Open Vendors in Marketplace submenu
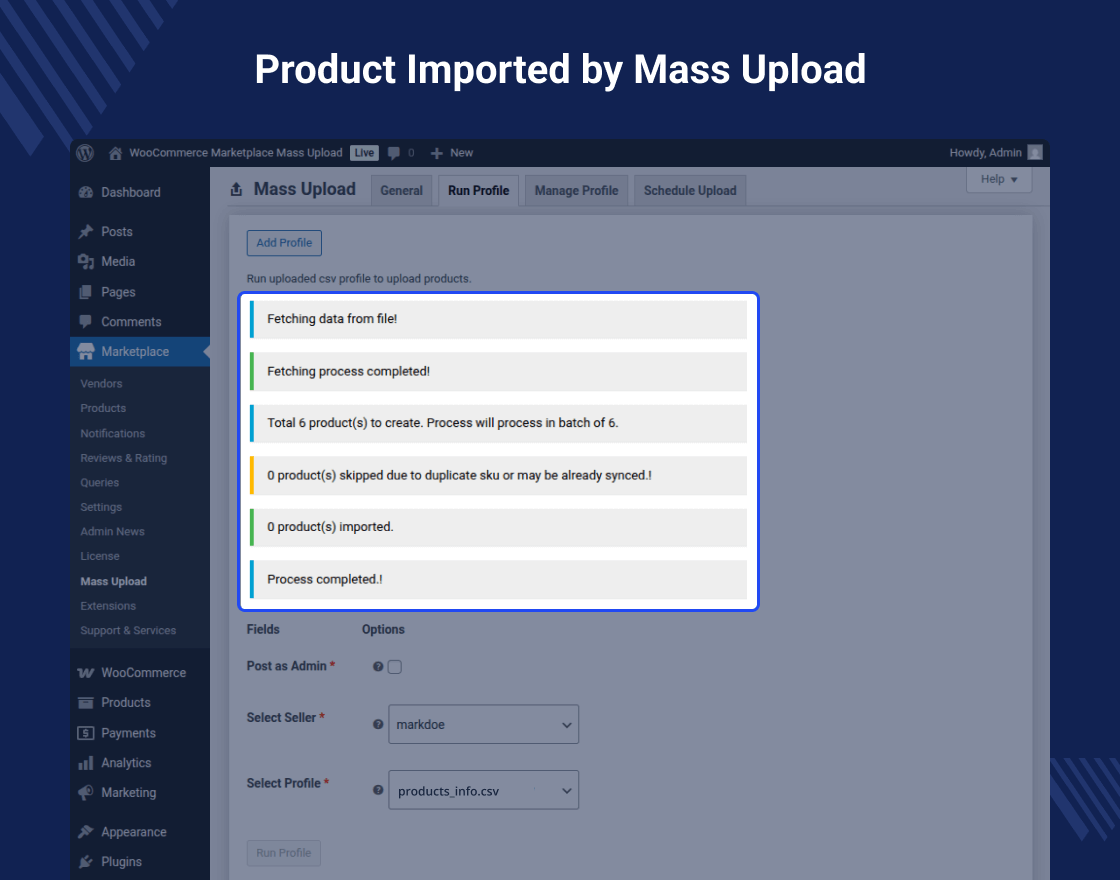The width and height of the screenshot is (1120, 880). tap(101, 384)
